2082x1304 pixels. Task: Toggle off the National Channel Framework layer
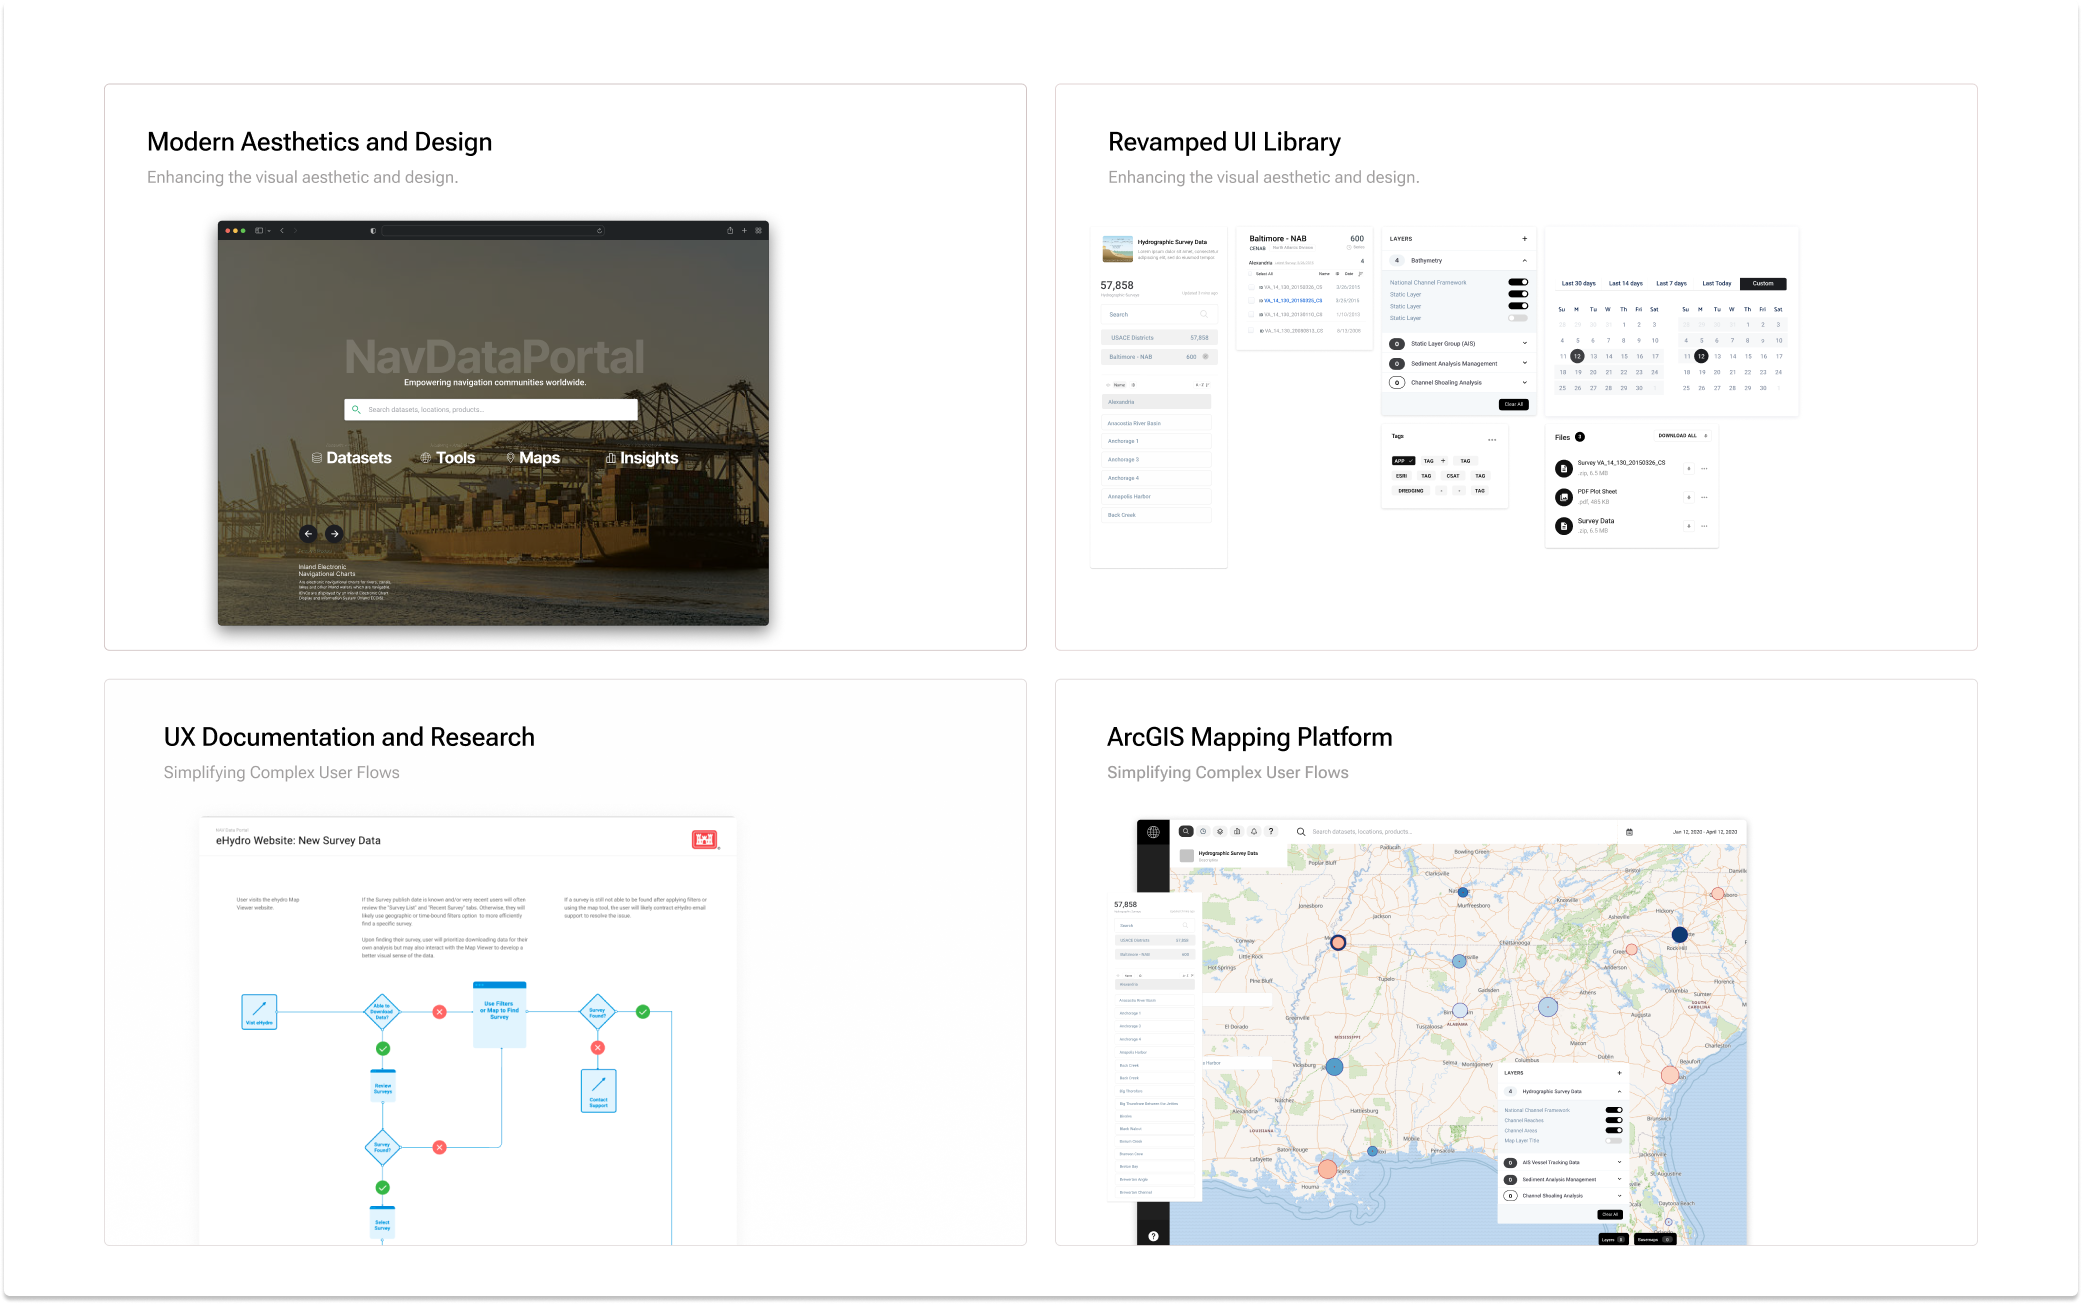(x=1518, y=282)
